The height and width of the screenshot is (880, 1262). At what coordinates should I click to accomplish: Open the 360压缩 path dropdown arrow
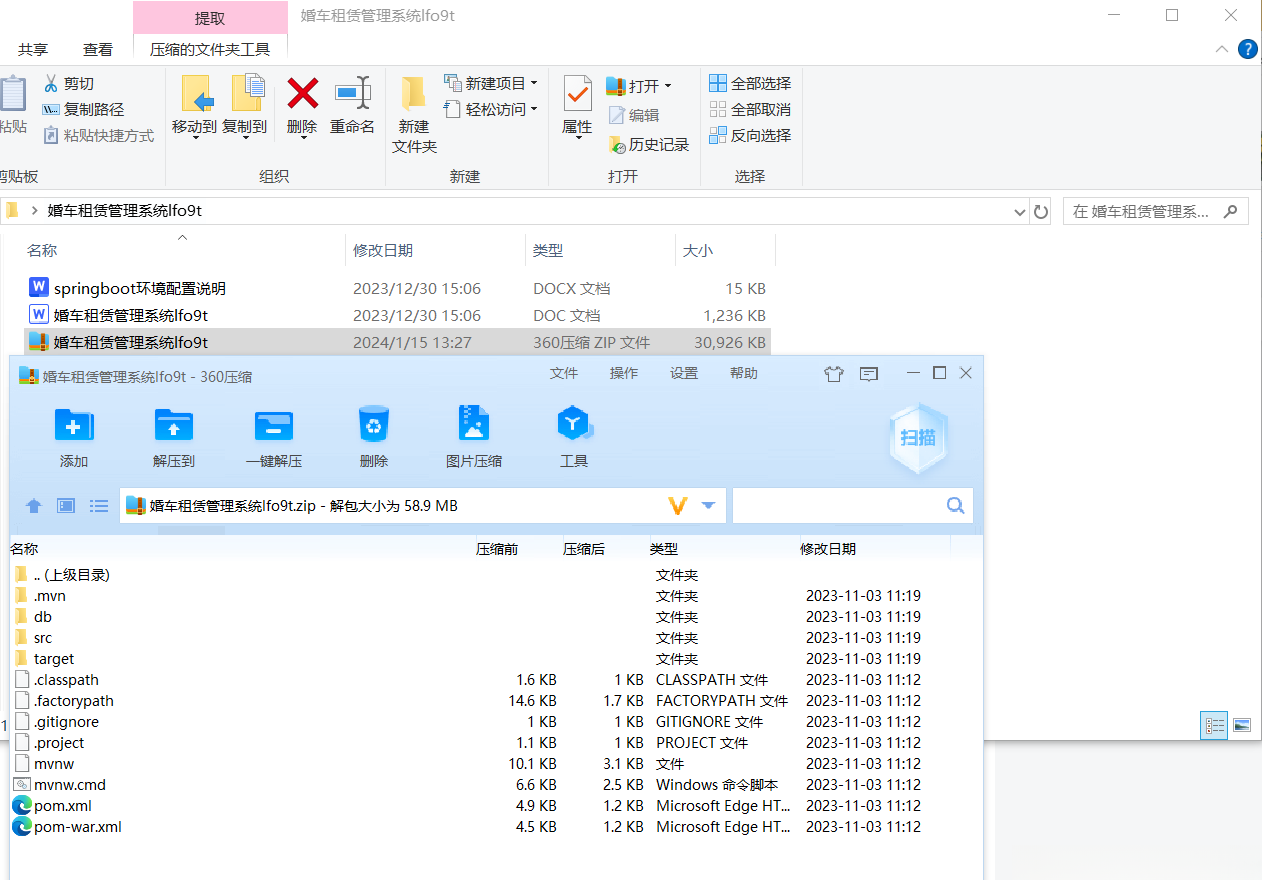click(708, 506)
